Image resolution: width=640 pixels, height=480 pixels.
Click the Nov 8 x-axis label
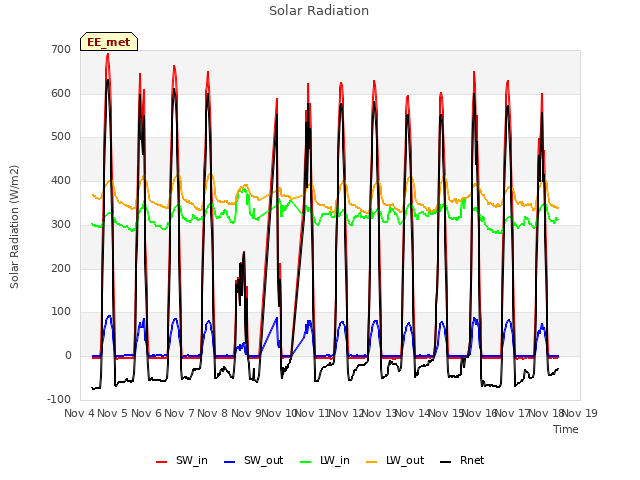(213, 413)
